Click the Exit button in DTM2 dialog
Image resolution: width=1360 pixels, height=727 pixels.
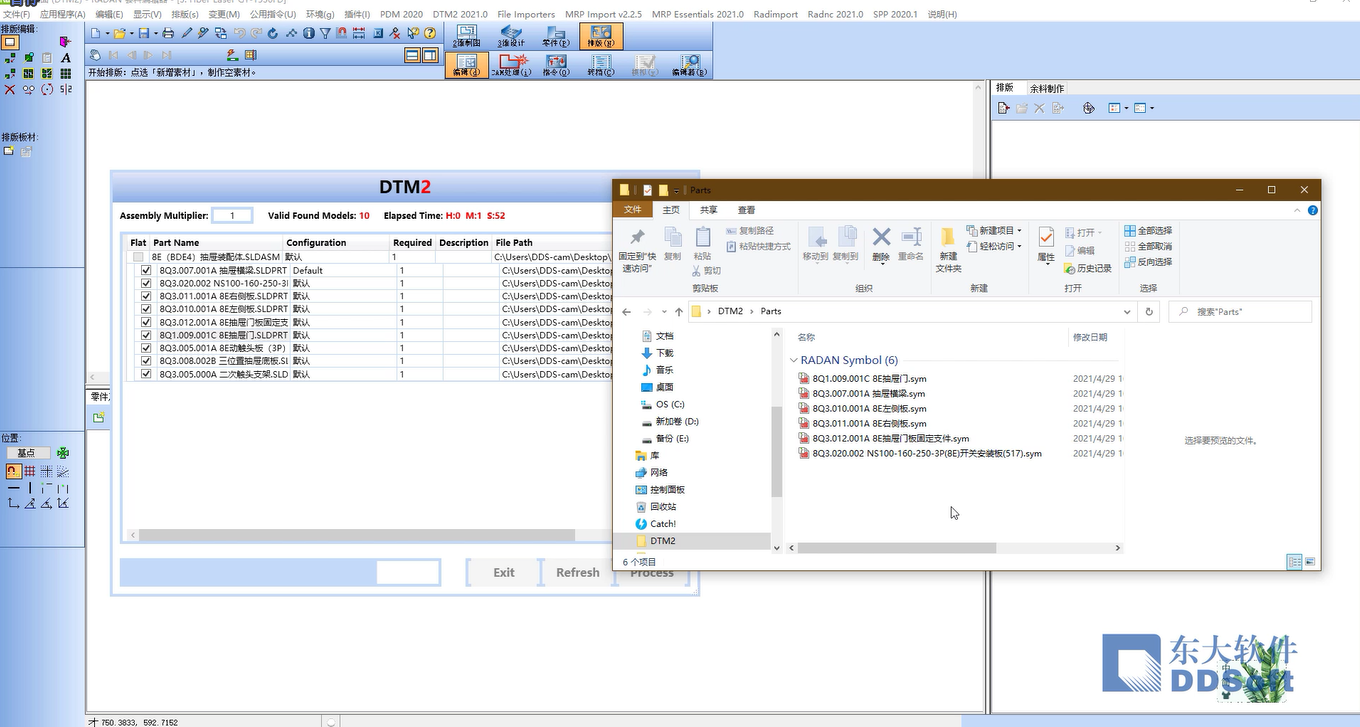[504, 573]
